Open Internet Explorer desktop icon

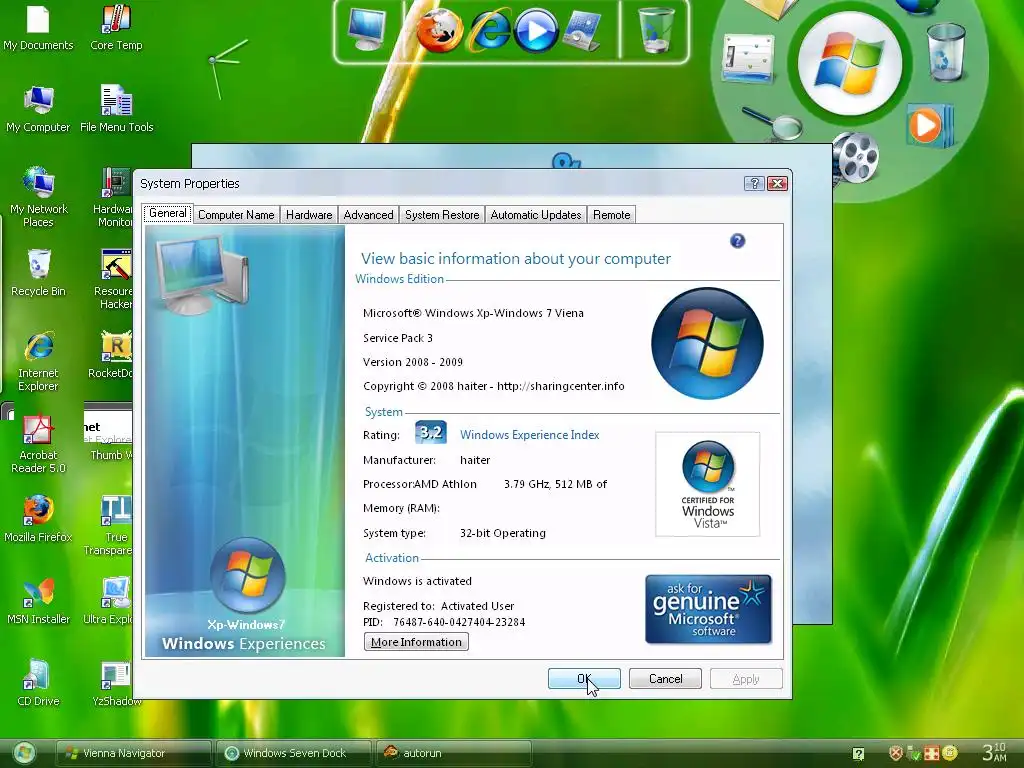click(39, 362)
